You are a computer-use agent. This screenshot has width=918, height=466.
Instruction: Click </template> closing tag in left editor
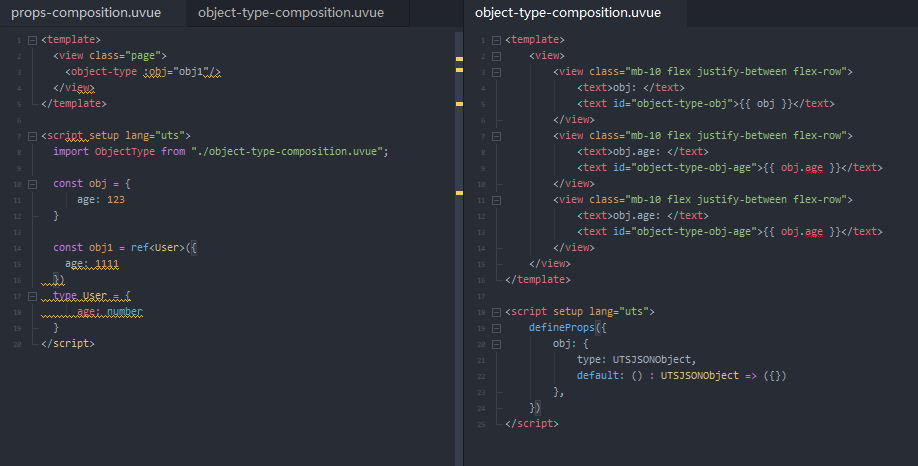74,104
